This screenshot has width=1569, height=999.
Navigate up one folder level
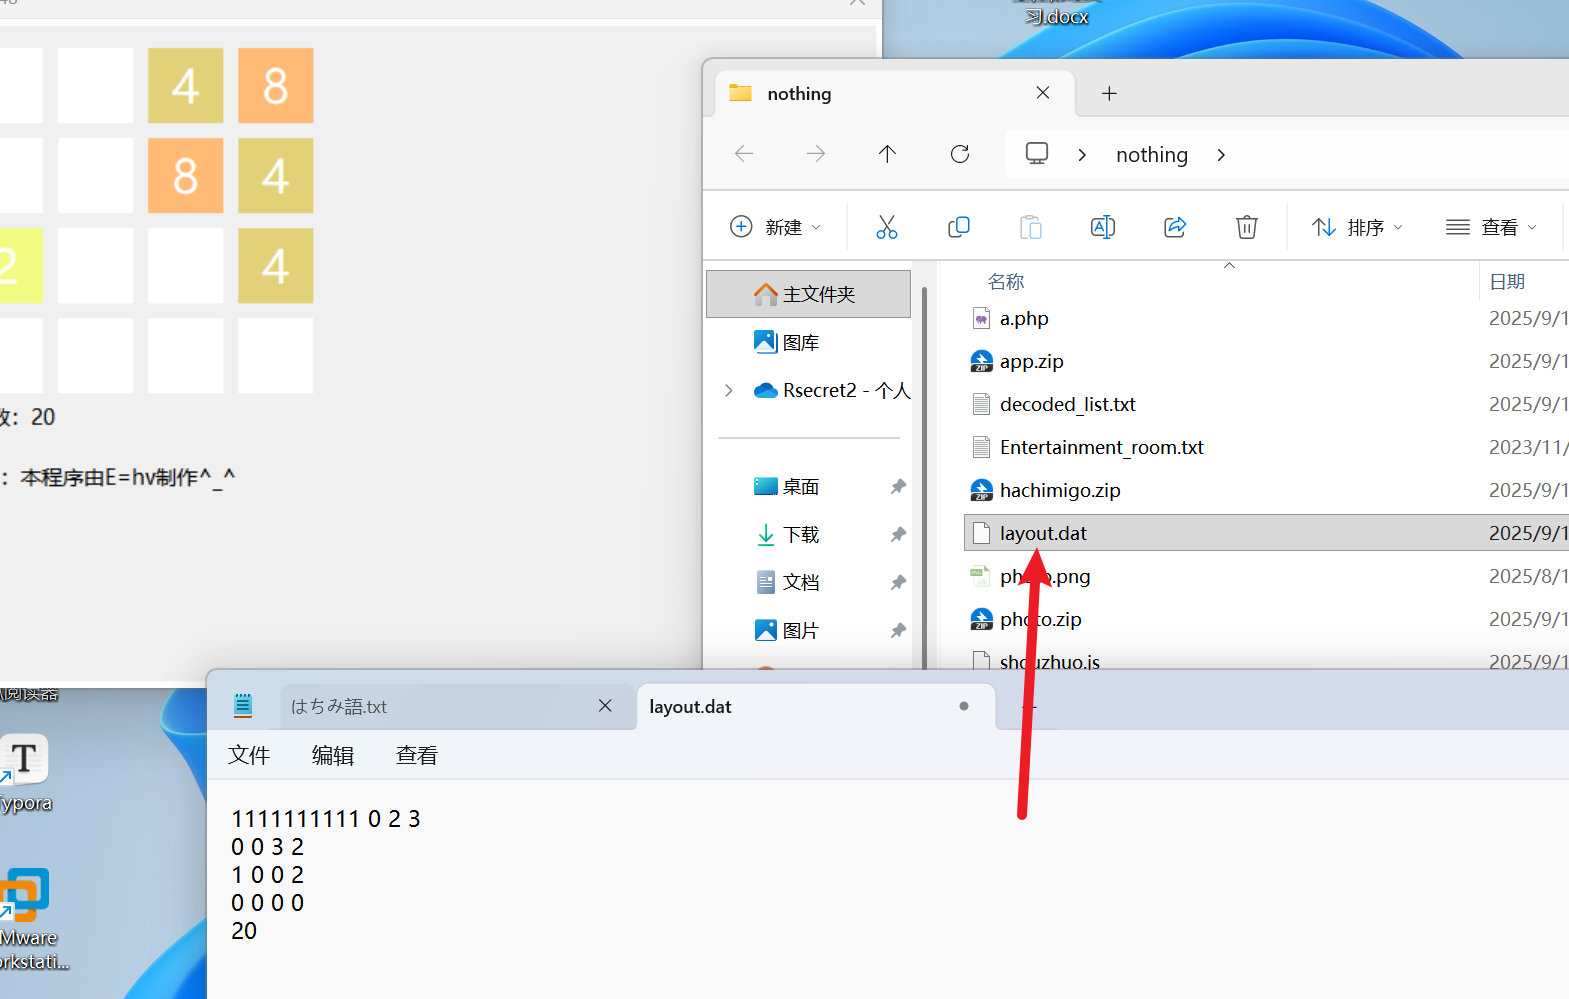(887, 153)
